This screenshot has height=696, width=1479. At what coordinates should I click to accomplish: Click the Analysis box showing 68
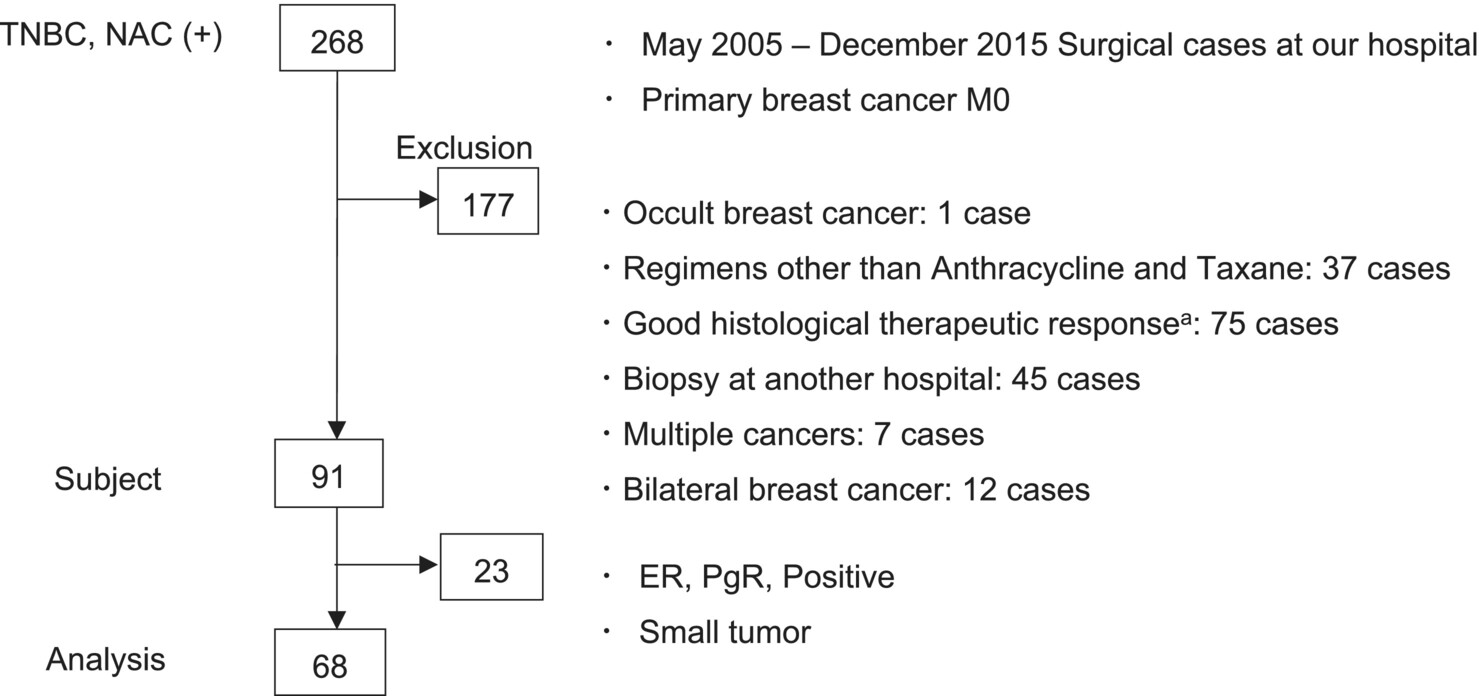pyautogui.click(x=330, y=664)
